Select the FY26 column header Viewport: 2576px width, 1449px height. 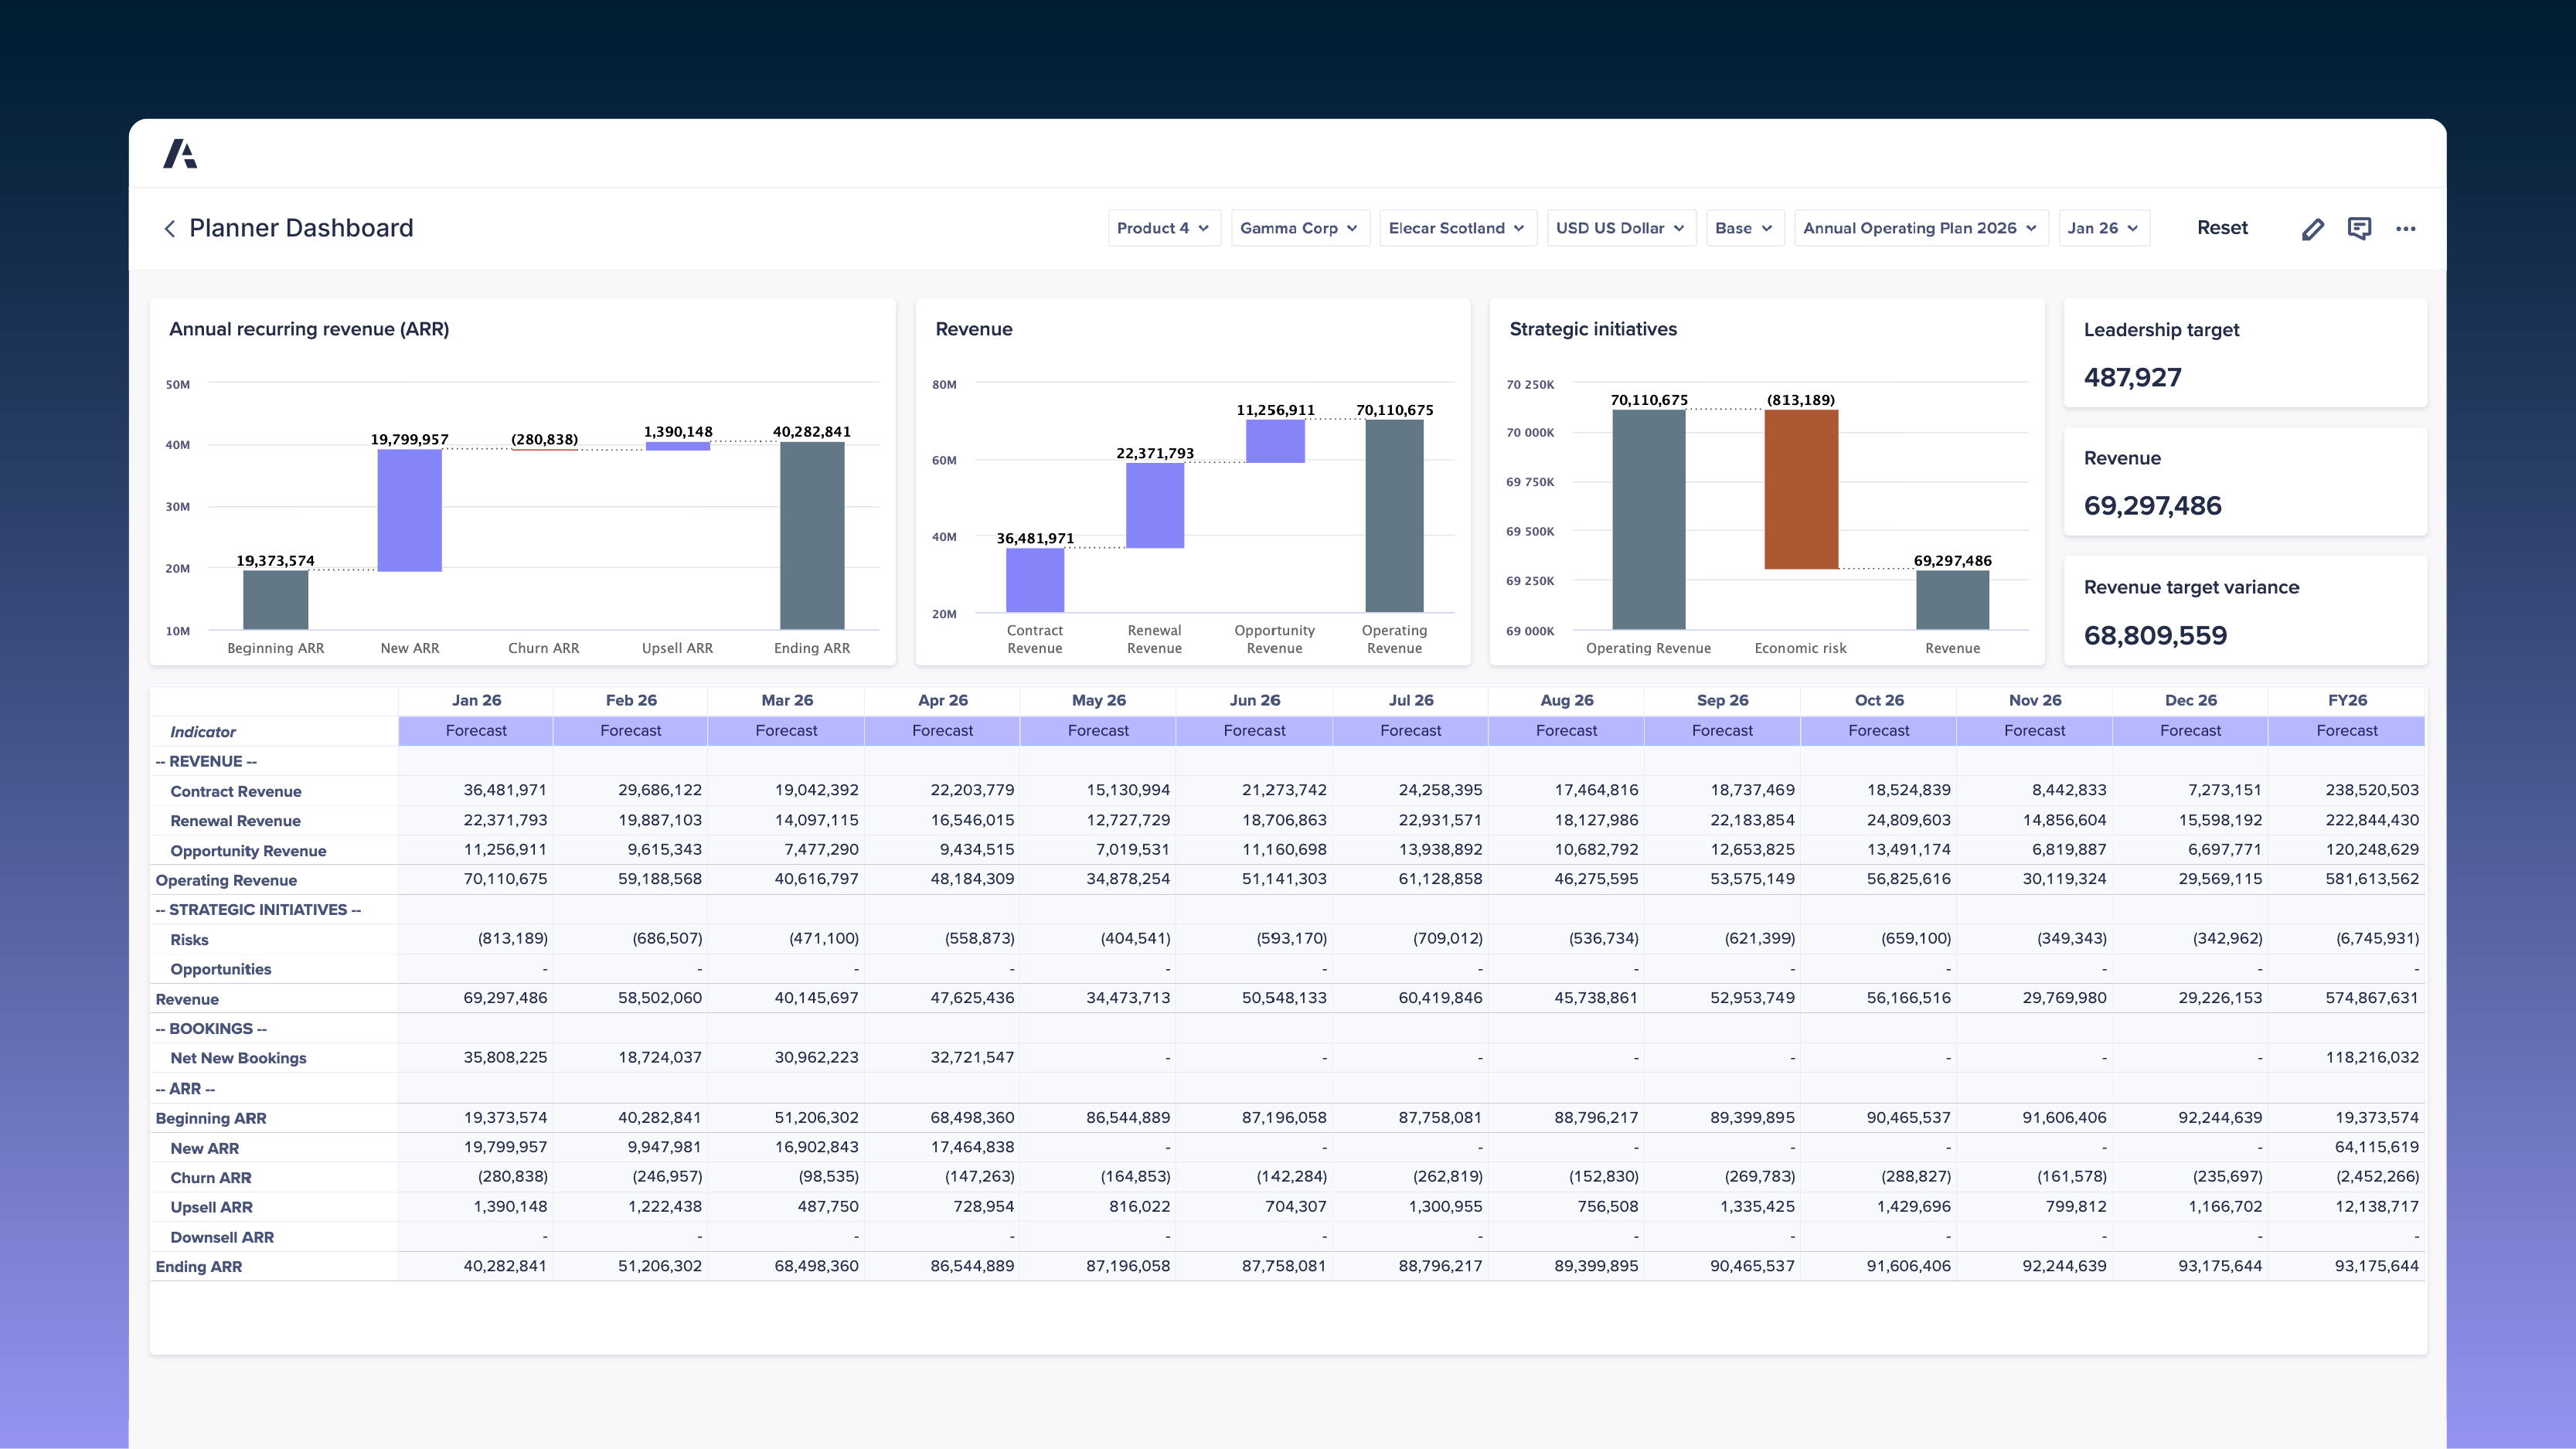coord(2346,700)
